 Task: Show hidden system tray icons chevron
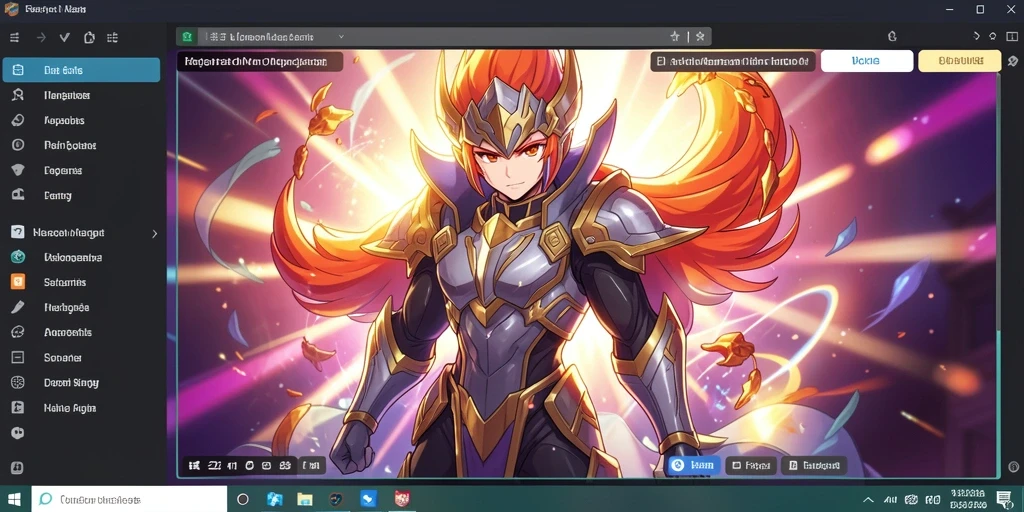click(x=868, y=500)
